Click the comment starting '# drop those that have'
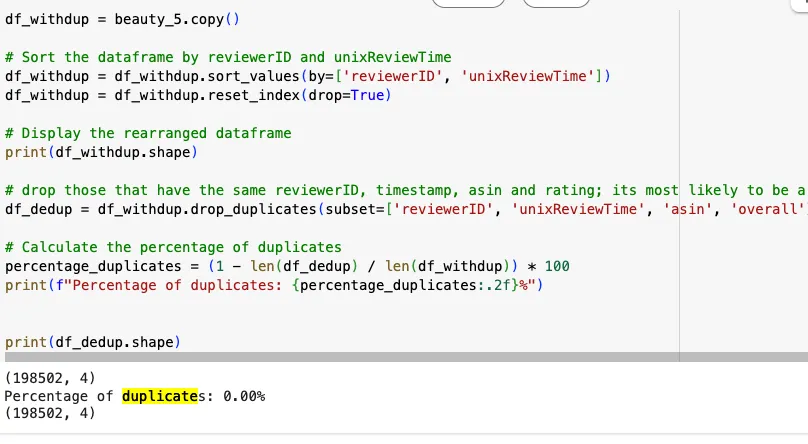The height and width of the screenshot is (444, 808). click(x=406, y=191)
